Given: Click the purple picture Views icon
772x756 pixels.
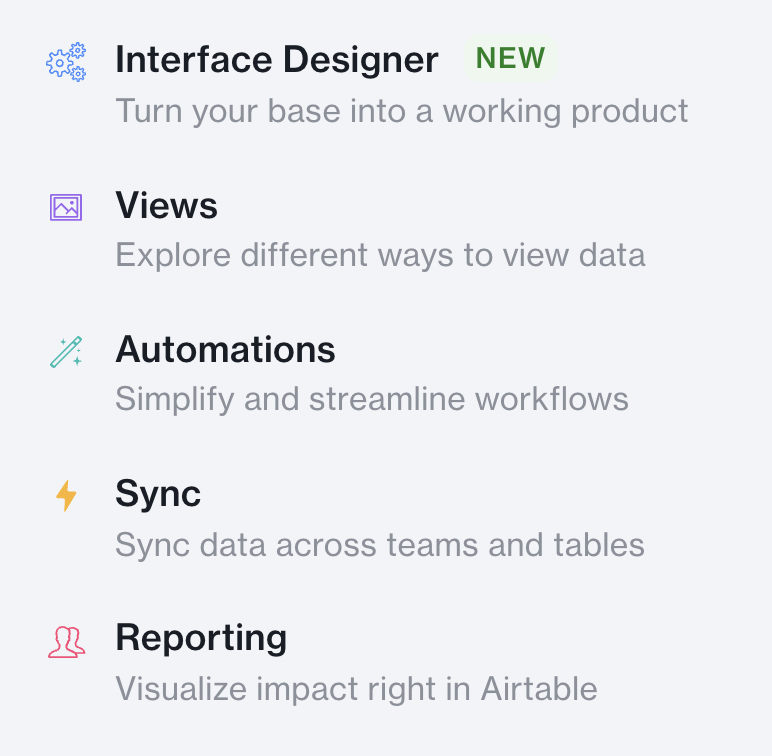Looking at the screenshot, I should pos(66,207).
